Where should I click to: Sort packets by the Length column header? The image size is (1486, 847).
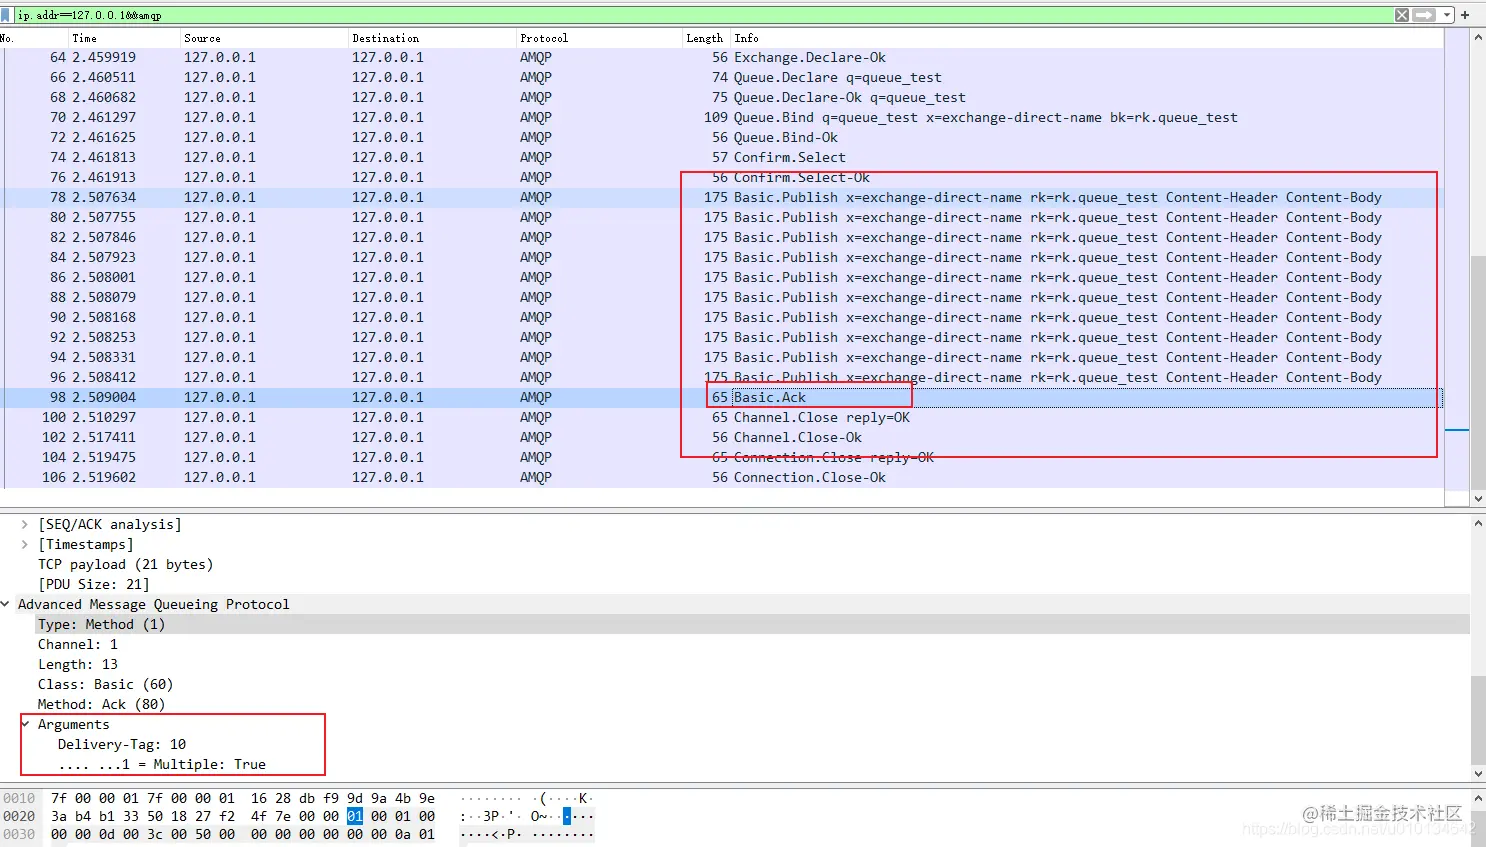click(706, 38)
